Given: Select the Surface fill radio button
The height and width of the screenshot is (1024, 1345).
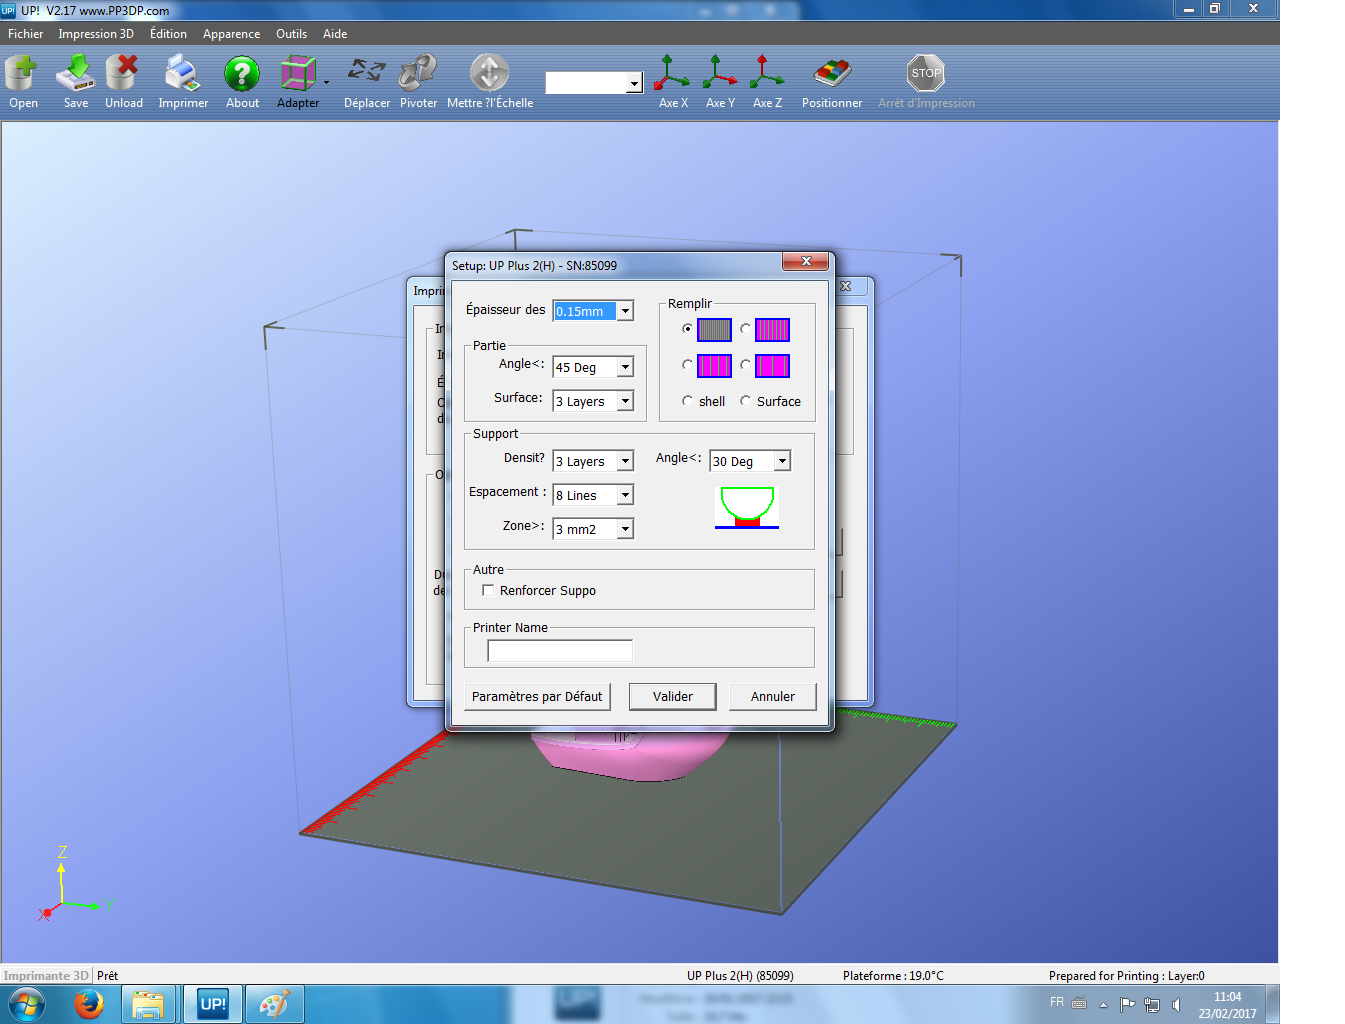Looking at the screenshot, I should (x=745, y=400).
